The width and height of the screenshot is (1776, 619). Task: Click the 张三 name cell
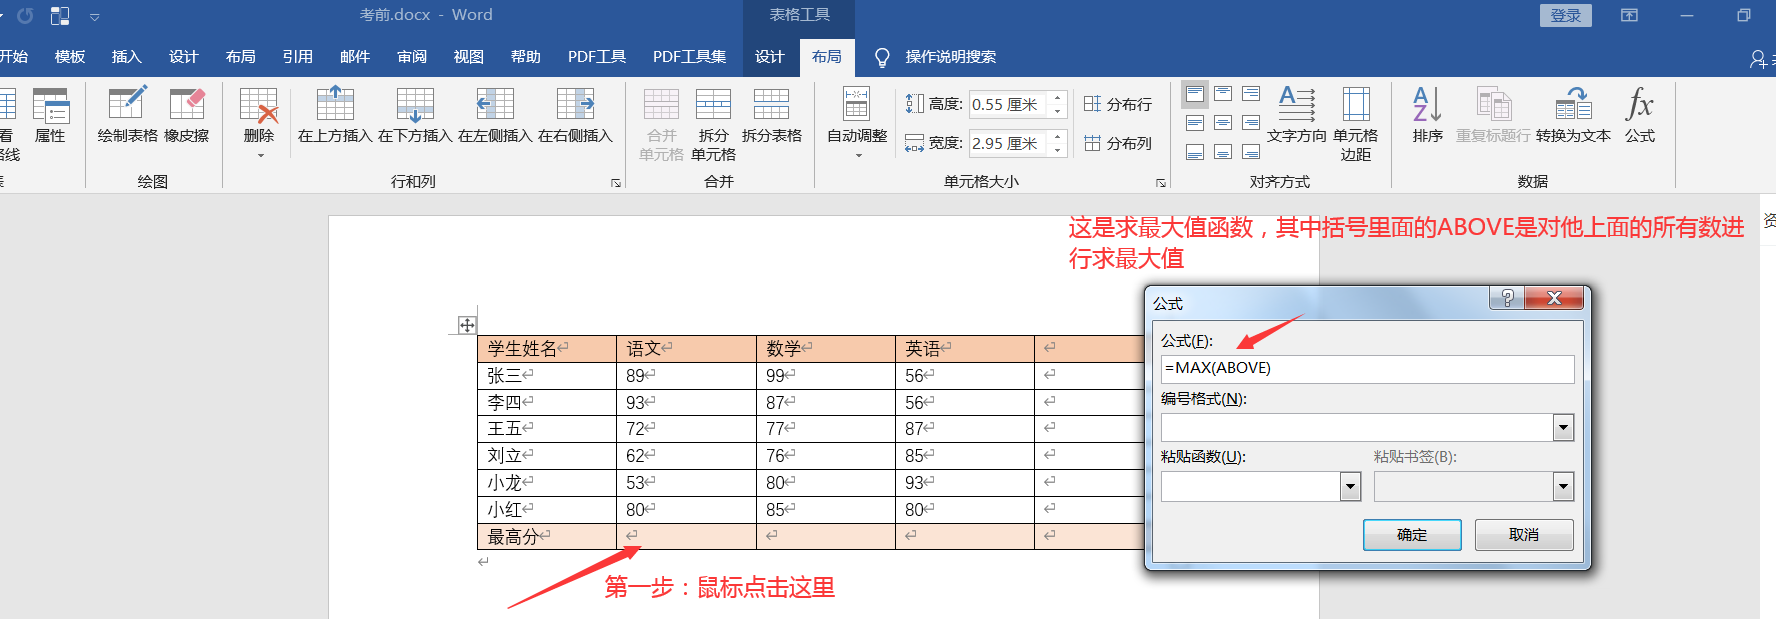click(547, 375)
